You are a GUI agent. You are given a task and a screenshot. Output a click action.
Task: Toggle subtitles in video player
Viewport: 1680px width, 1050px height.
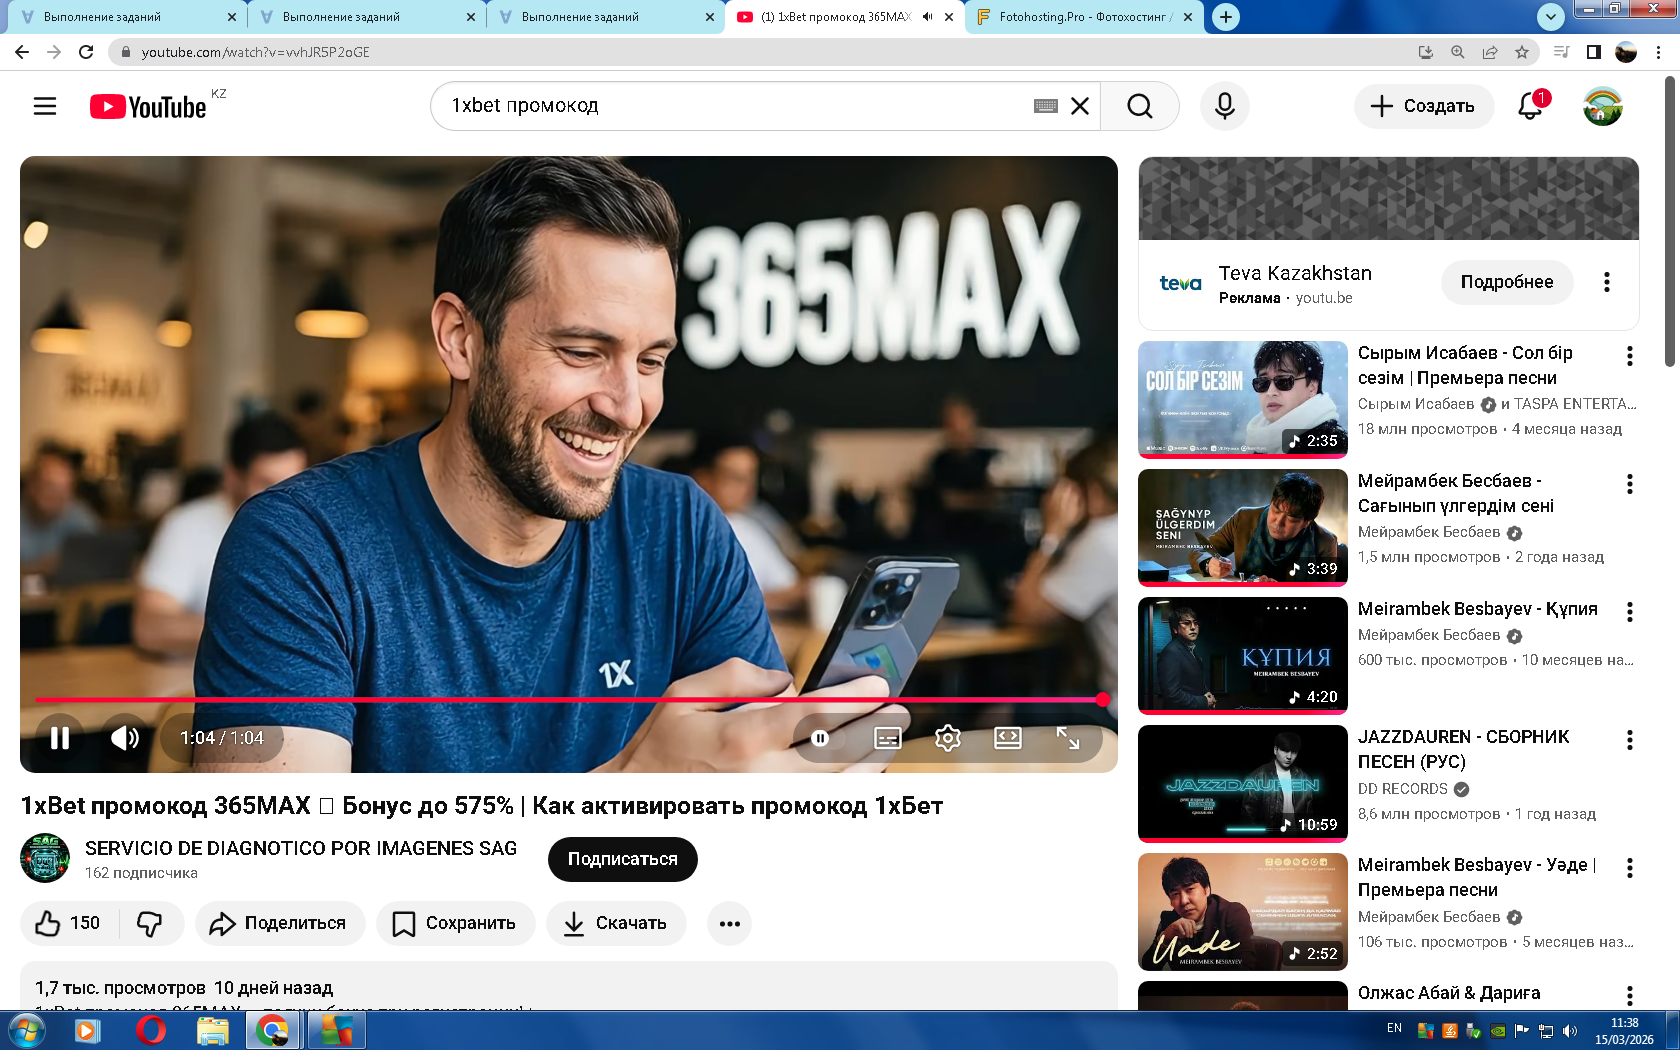[887, 738]
